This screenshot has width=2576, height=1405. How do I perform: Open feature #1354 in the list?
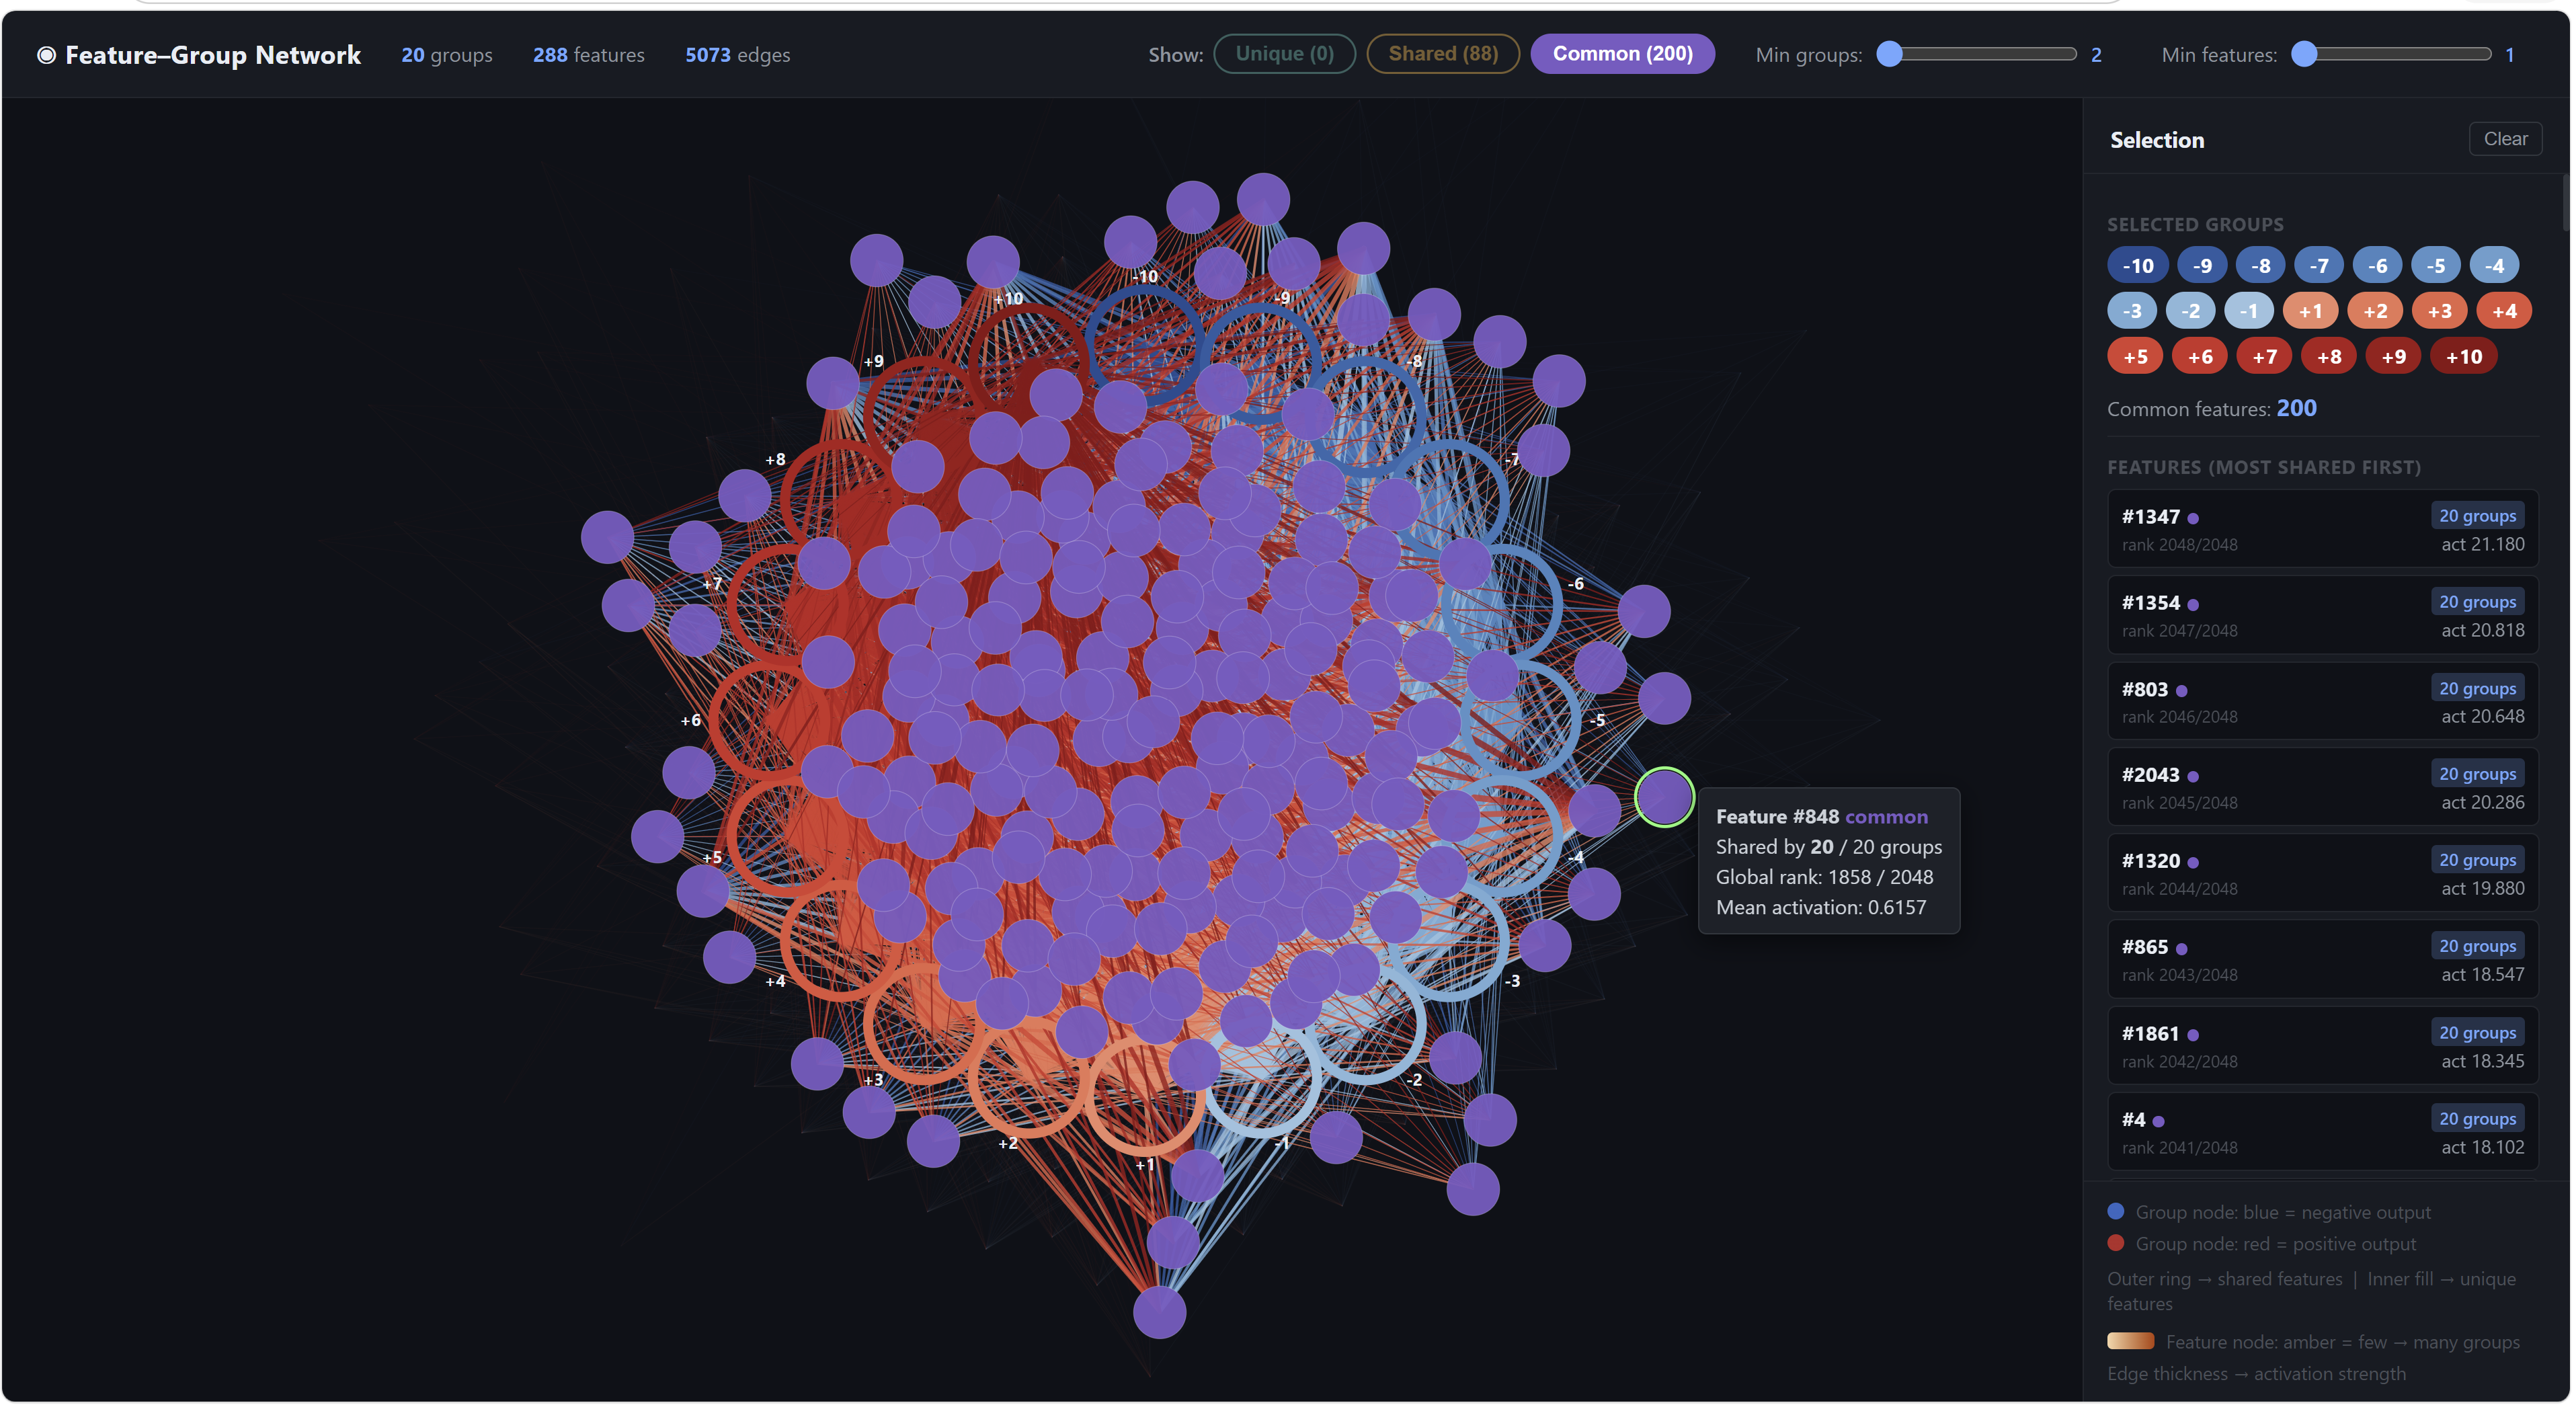coord(2322,615)
